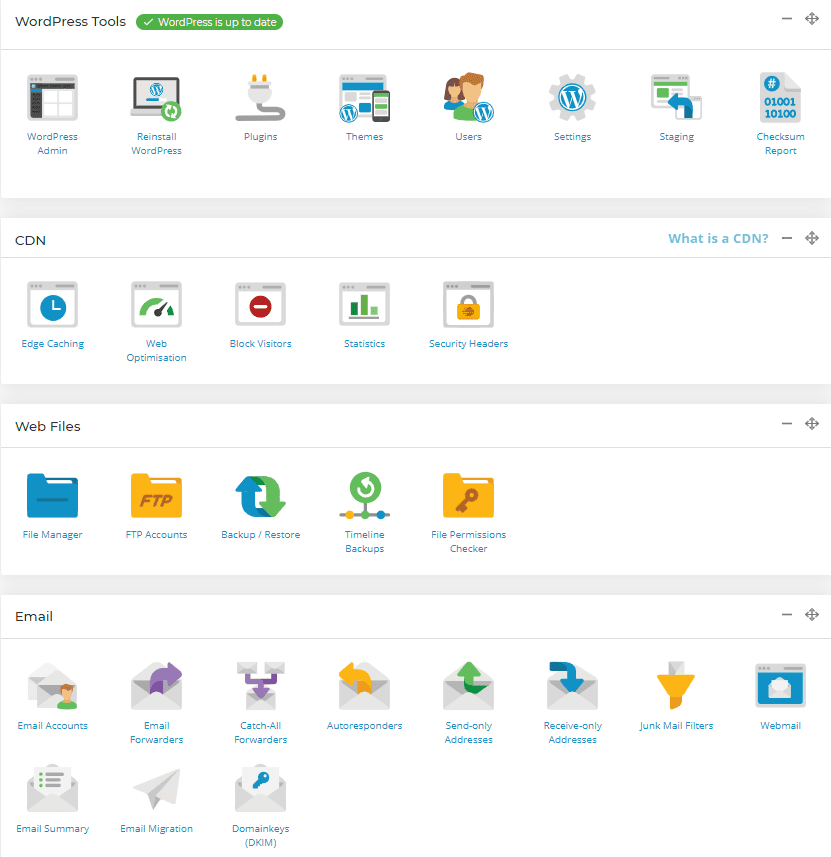Collapse the WordPress Tools section
Screen dimensions: 831x857
[787, 19]
